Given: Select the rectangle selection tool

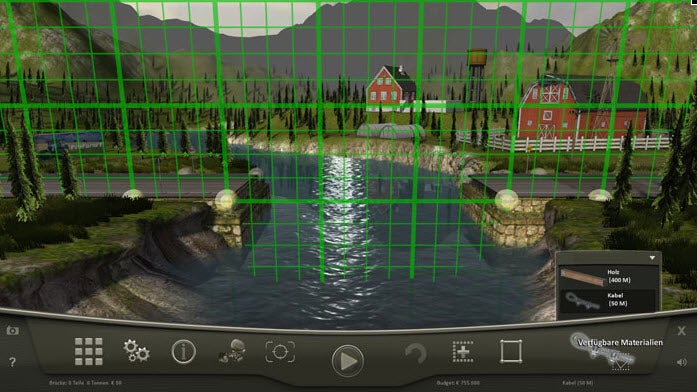Looking at the screenshot, I should [x=511, y=352].
